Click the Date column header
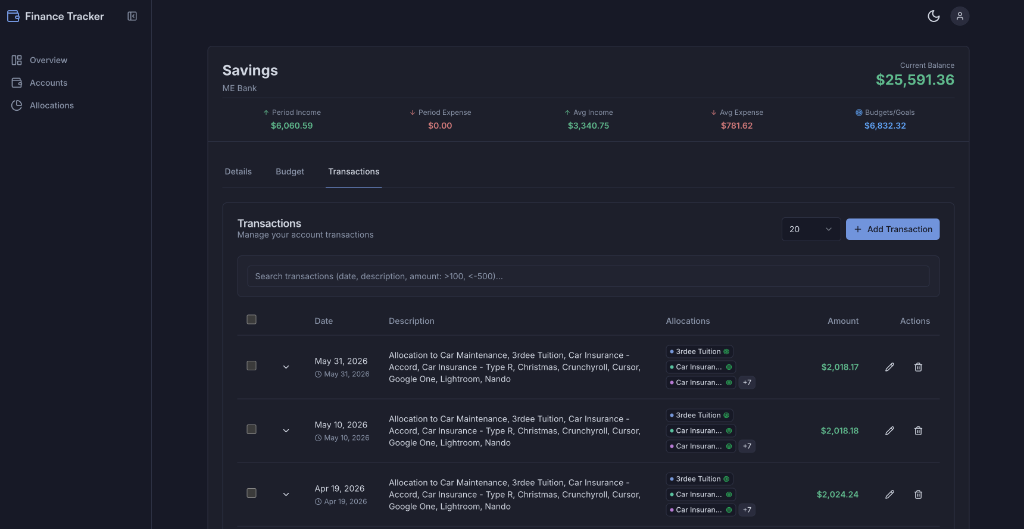Image resolution: width=1024 pixels, height=529 pixels. click(323, 321)
